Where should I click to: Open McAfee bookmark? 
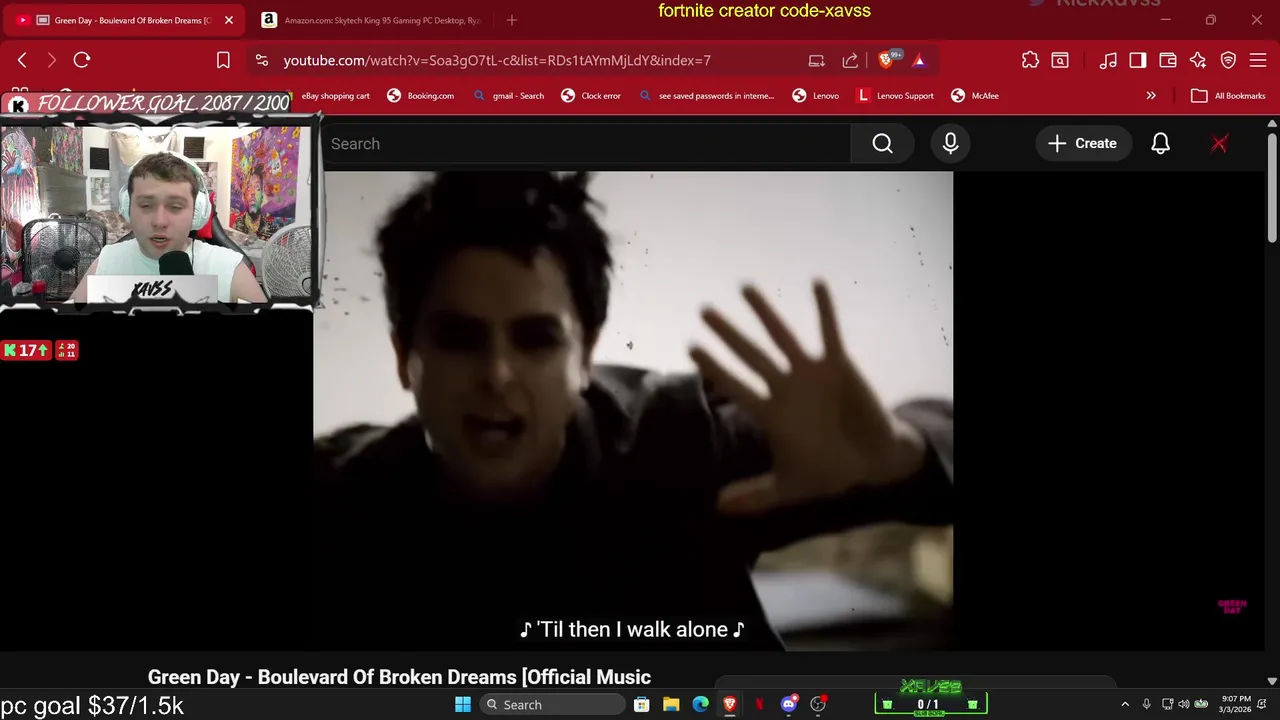[x=975, y=96]
